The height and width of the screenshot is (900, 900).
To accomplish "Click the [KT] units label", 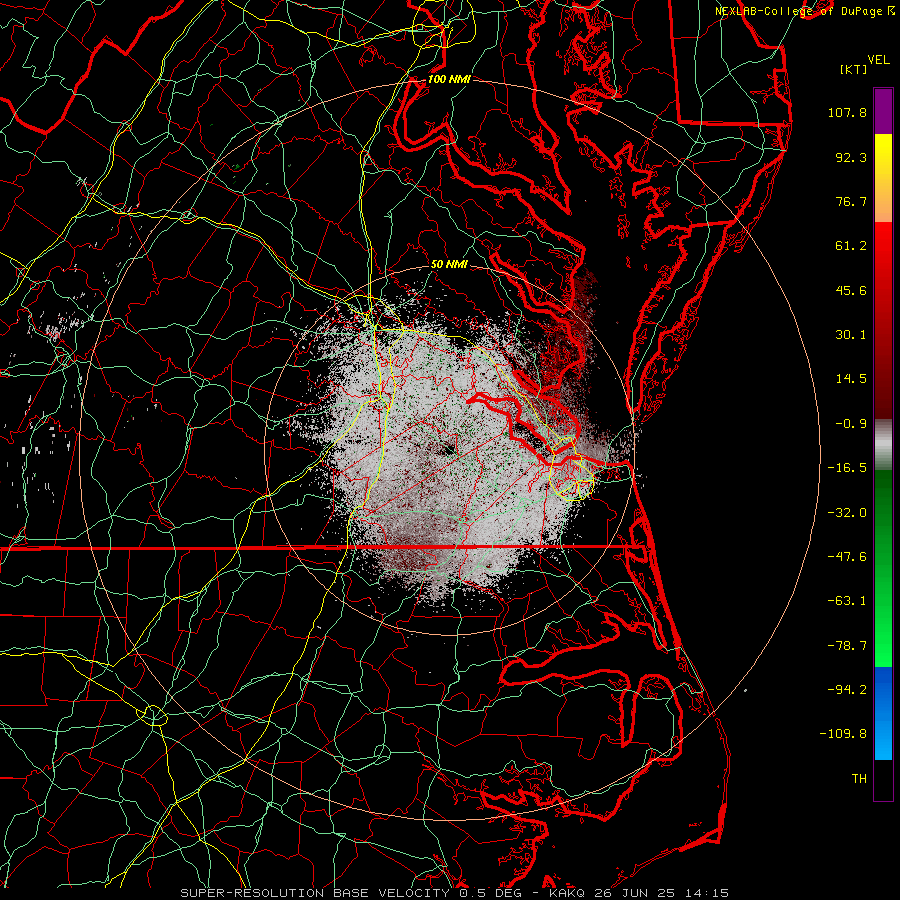I will click(x=854, y=69).
